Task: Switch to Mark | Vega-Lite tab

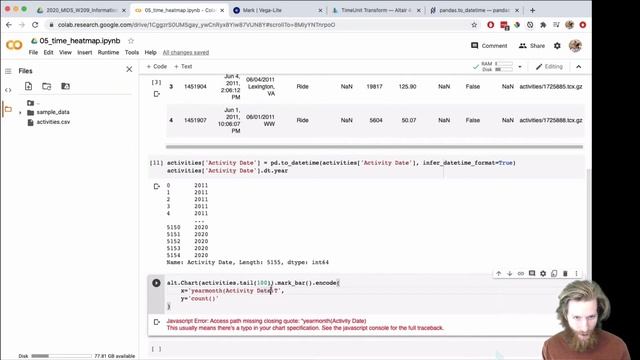Action: pos(278,10)
